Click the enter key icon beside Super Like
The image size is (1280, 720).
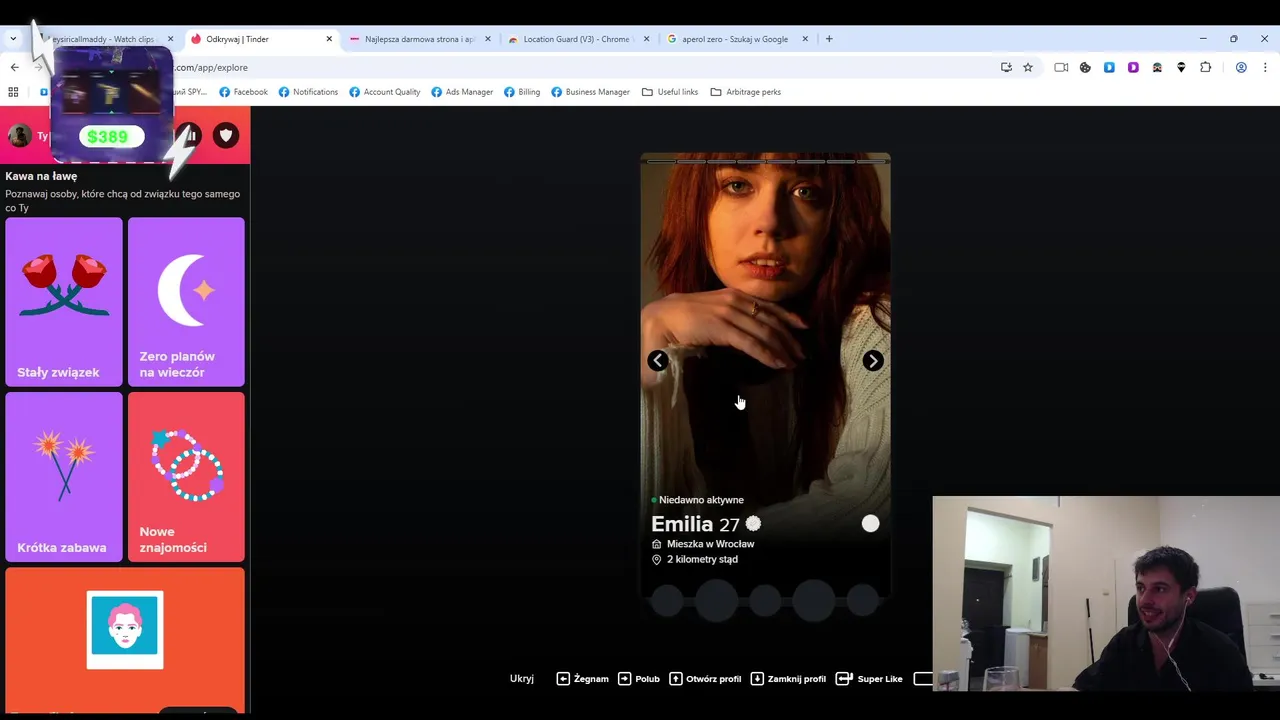click(x=844, y=678)
